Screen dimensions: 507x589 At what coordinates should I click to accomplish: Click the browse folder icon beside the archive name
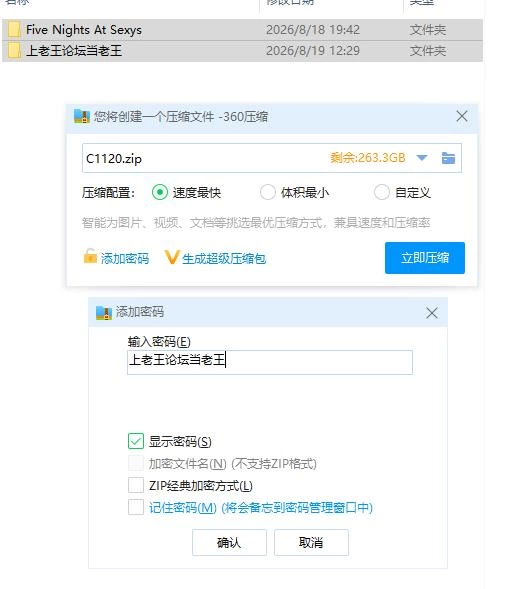pyautogui.click(x=448, y=158)
